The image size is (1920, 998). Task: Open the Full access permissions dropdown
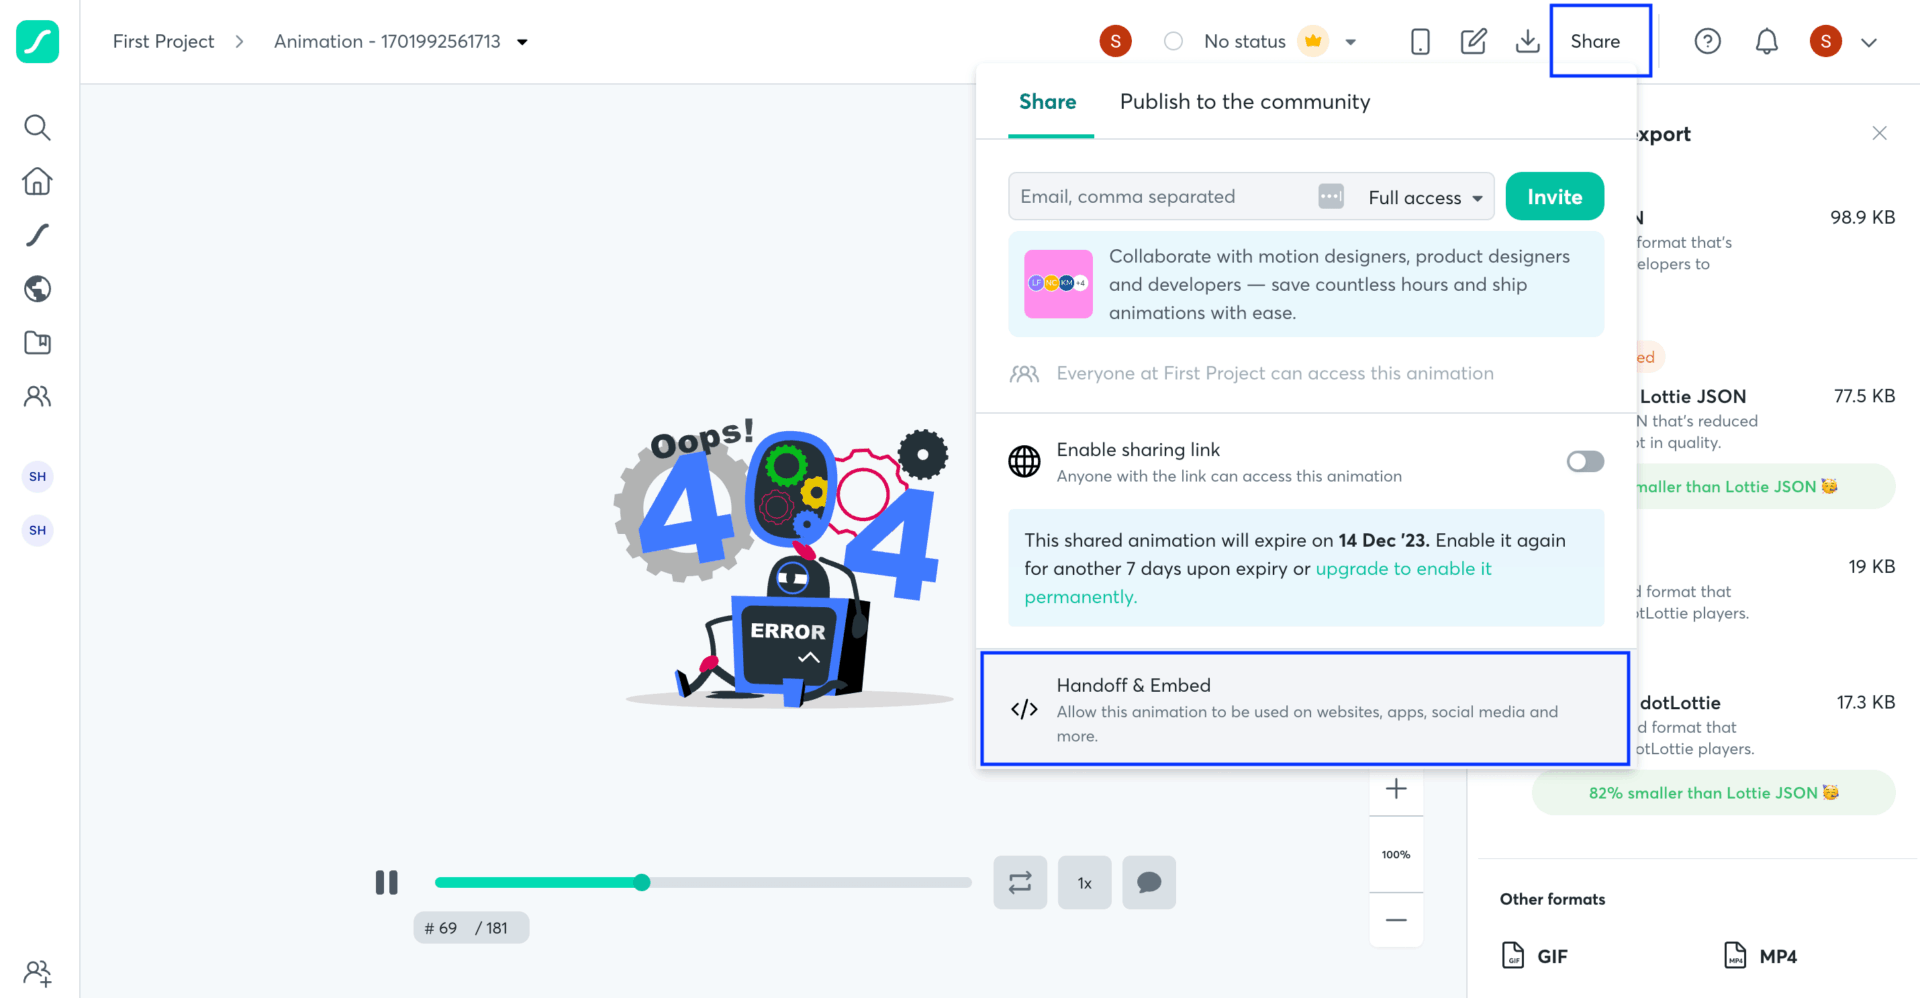point(1424,196)
